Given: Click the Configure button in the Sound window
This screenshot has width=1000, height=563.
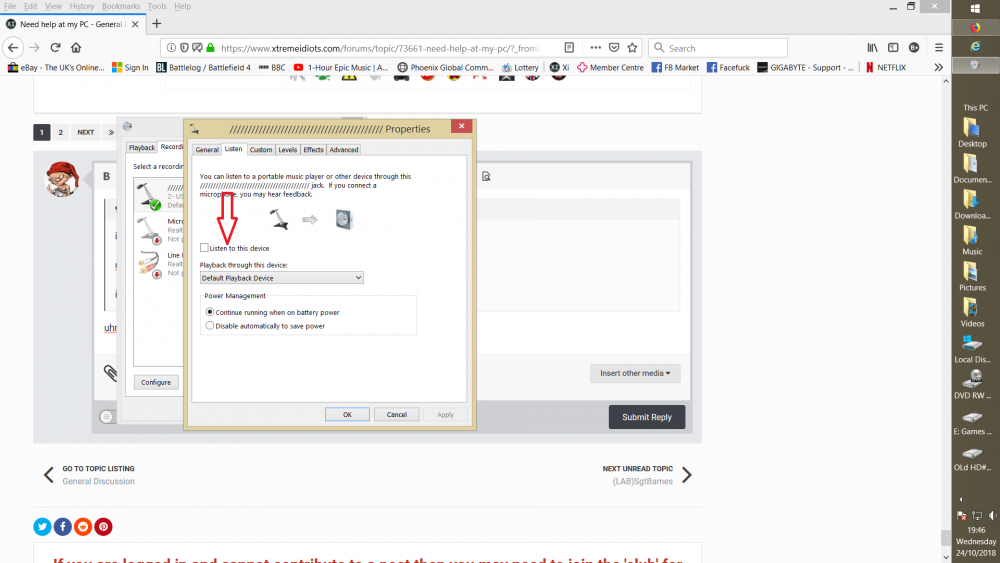Looking at the screenshot, I should [x=156, y=383].
